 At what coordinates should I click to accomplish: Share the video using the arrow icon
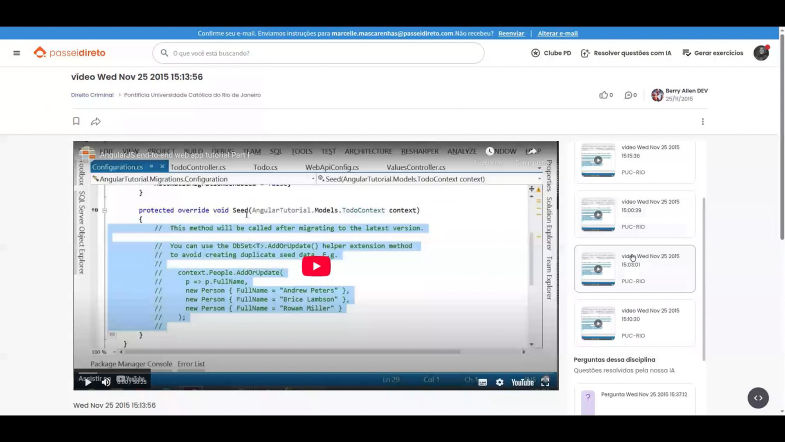(x=96, y=121)
